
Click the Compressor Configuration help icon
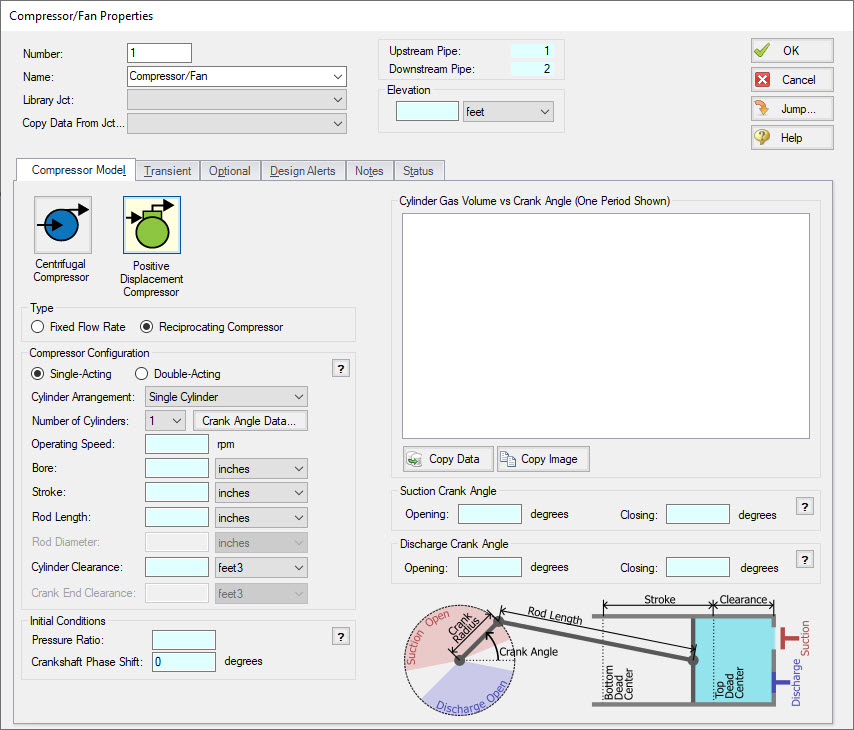point(340,369)
